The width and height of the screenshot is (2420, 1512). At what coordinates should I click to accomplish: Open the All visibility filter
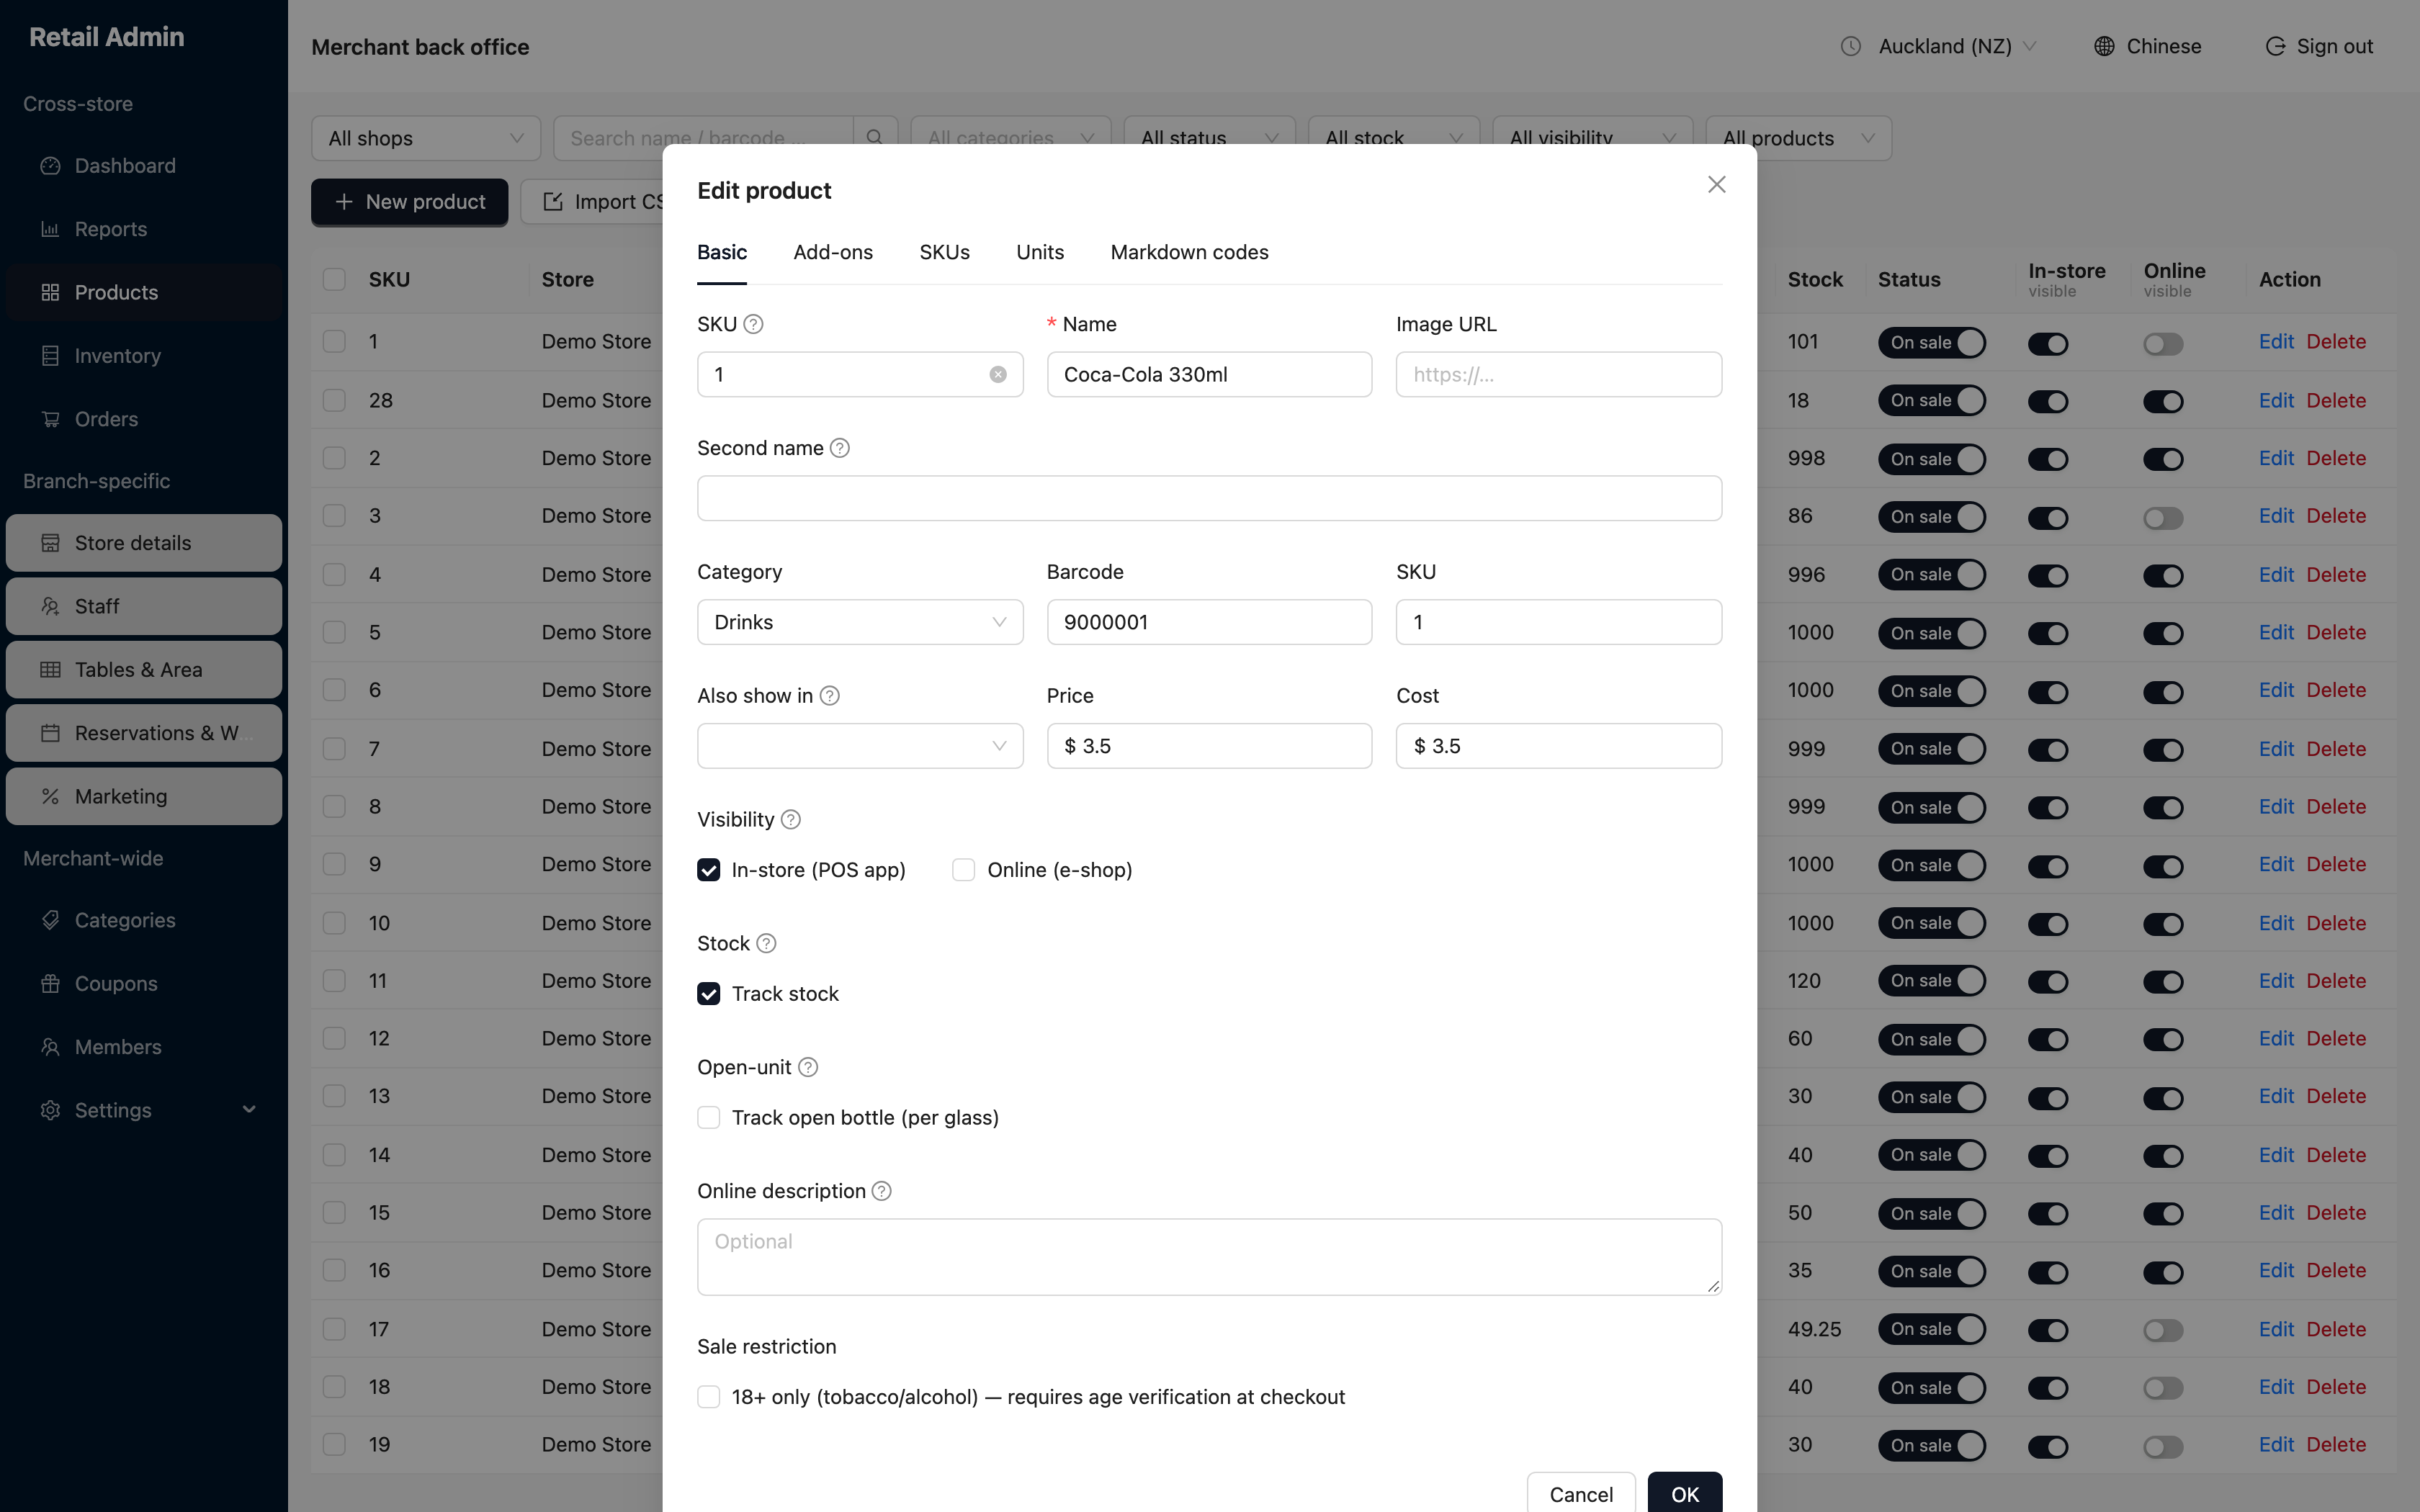1592,138
